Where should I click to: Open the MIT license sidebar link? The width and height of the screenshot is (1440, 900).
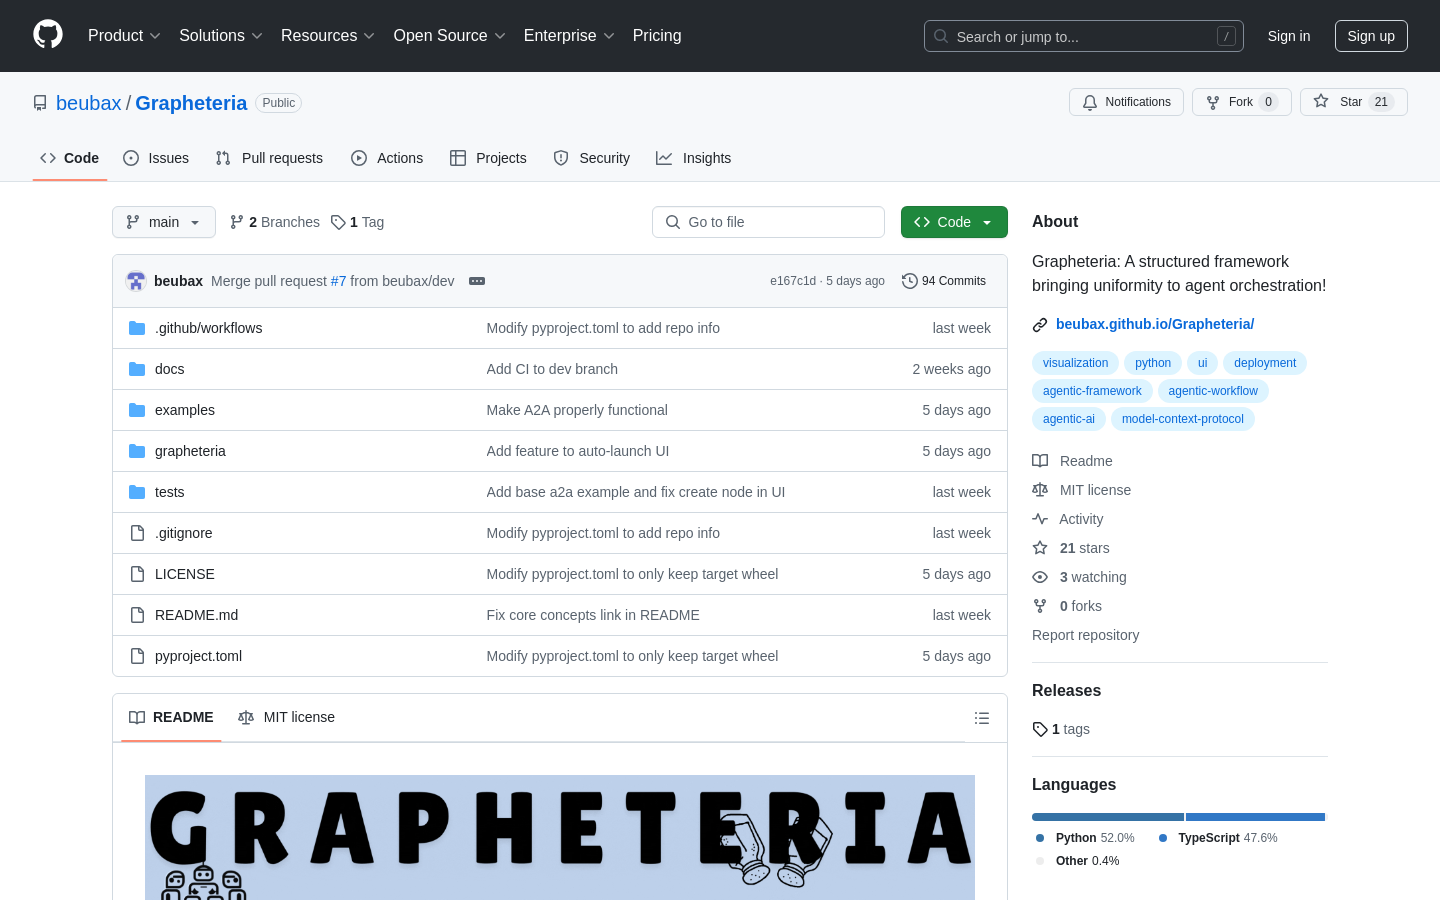pos(1082,490)
